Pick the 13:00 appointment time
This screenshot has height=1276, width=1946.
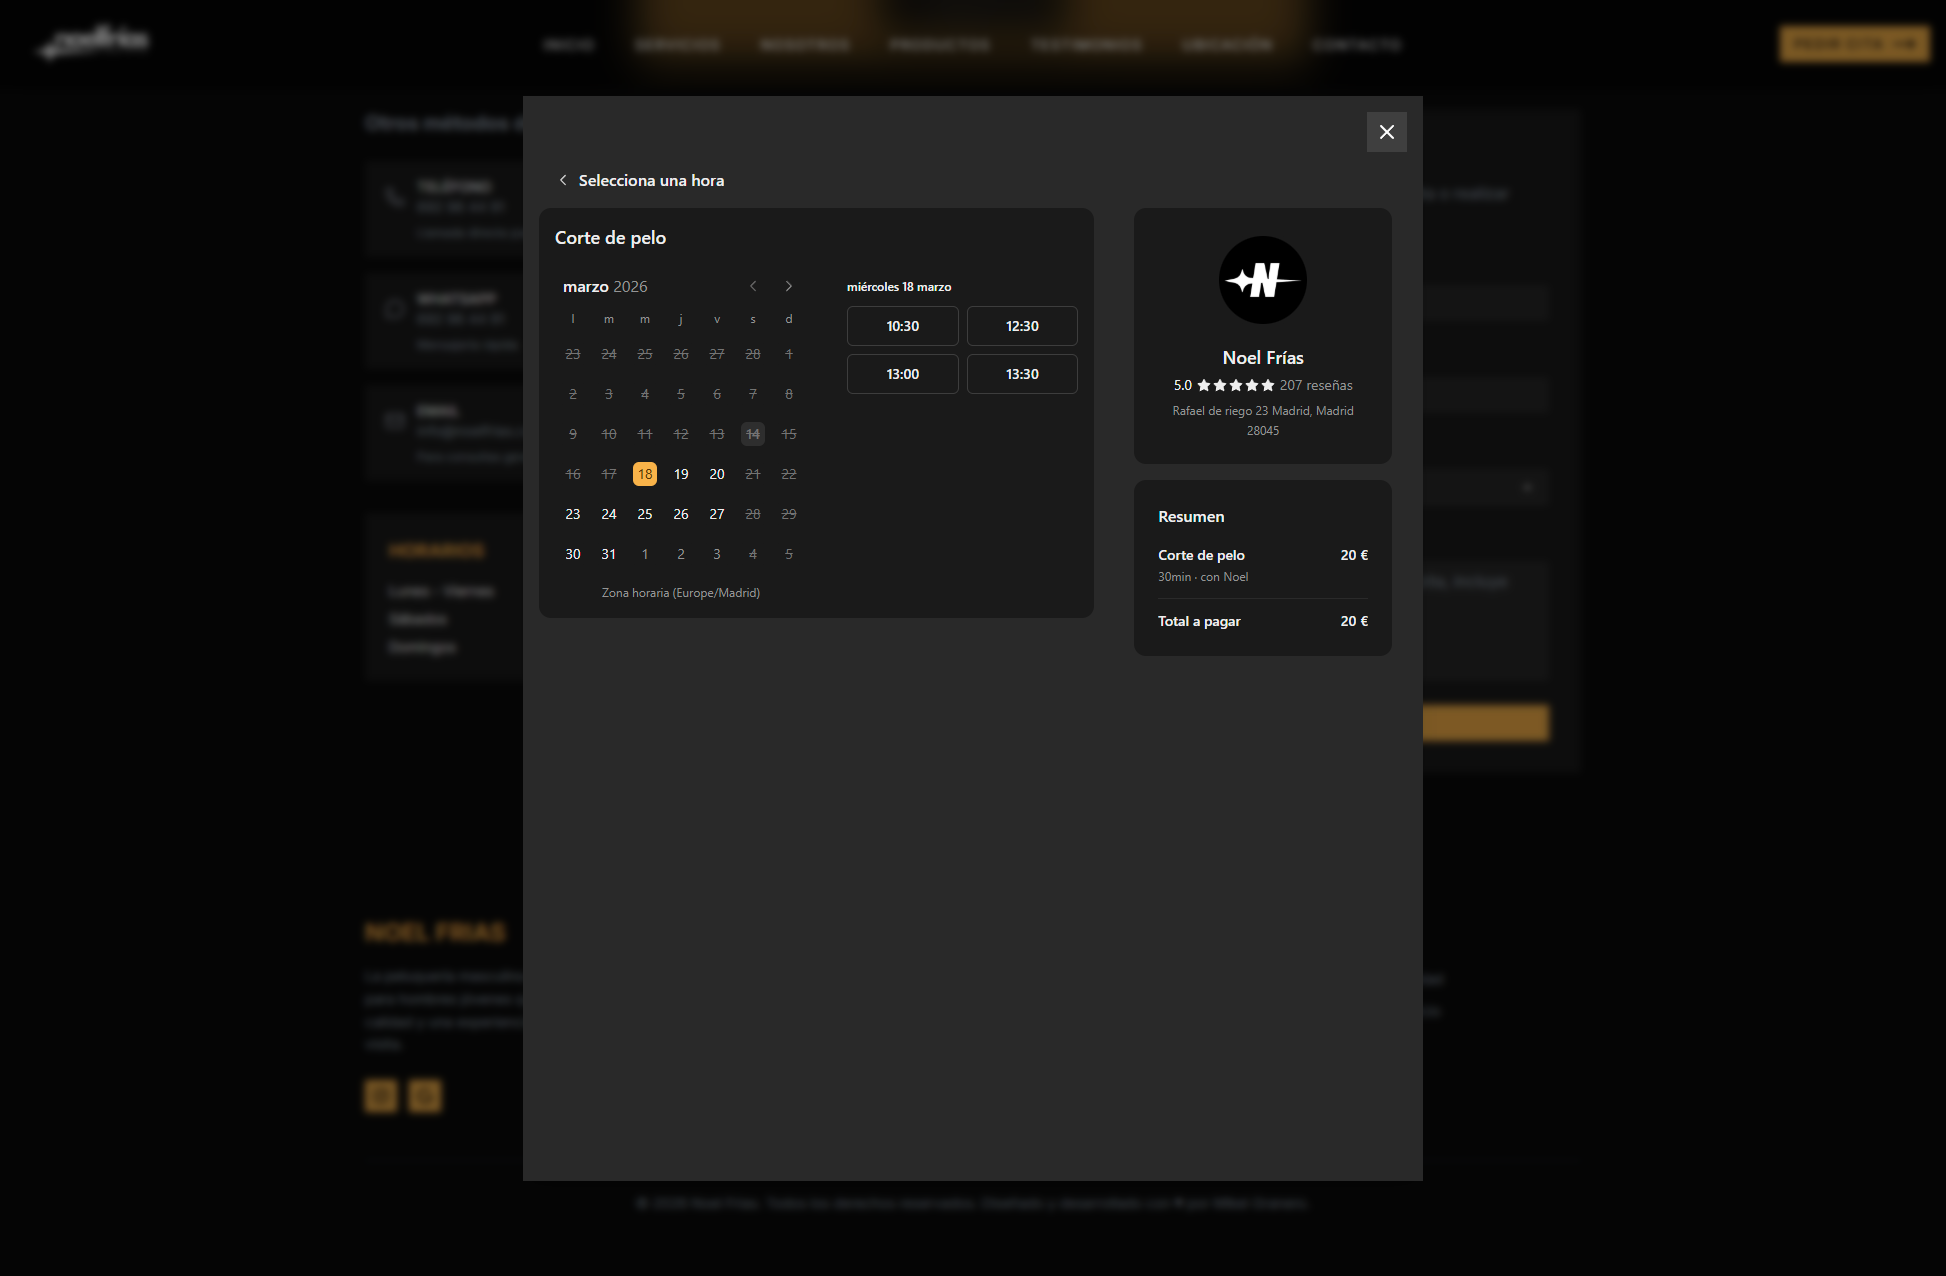(x=902, y=374)
